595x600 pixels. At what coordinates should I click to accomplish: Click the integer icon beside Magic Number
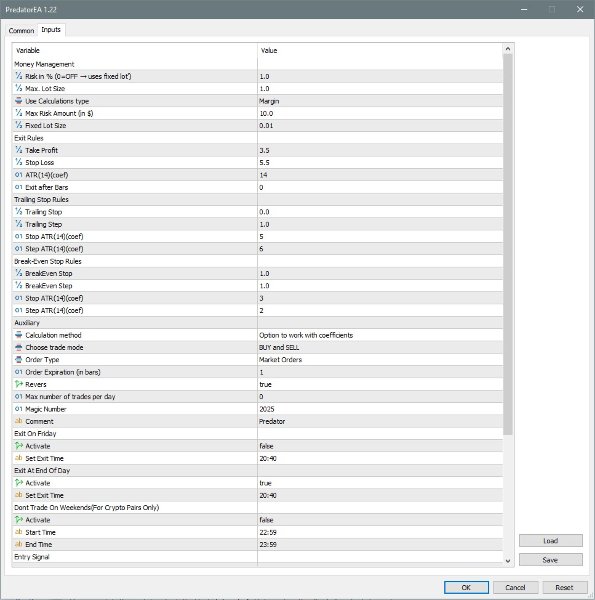tap(18, 409)
